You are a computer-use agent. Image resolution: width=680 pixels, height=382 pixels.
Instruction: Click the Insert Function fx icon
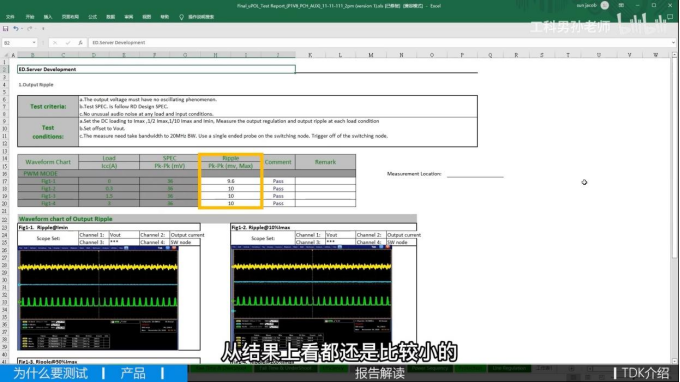click(x=80, y=42)
